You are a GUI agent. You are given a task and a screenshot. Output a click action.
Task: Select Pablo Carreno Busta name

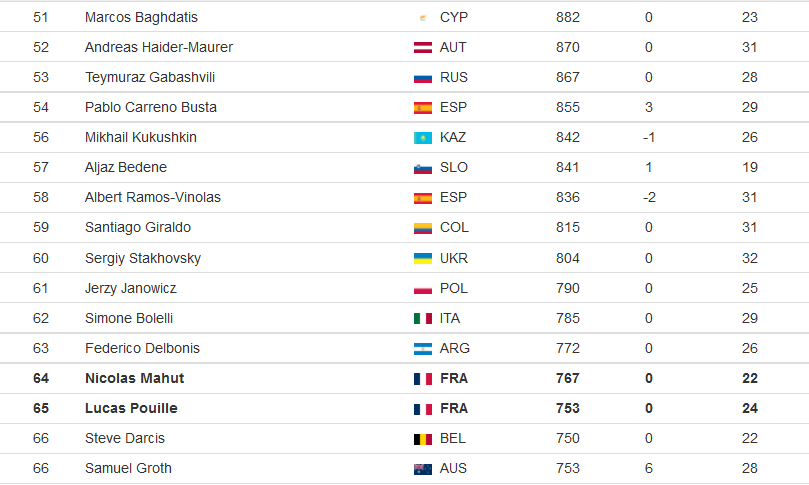click(x=151, y=107)
